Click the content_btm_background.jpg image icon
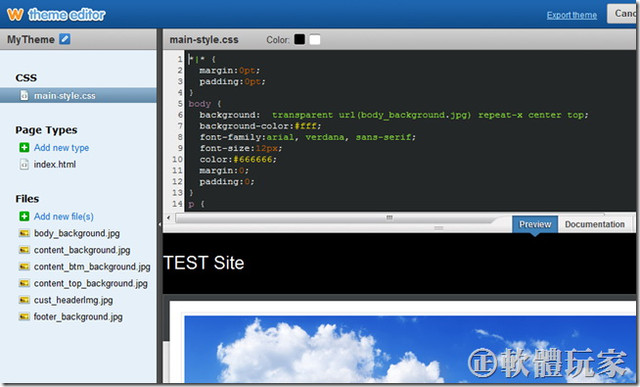640x387 pixels. pyautogui.click(x=24, y=267)
